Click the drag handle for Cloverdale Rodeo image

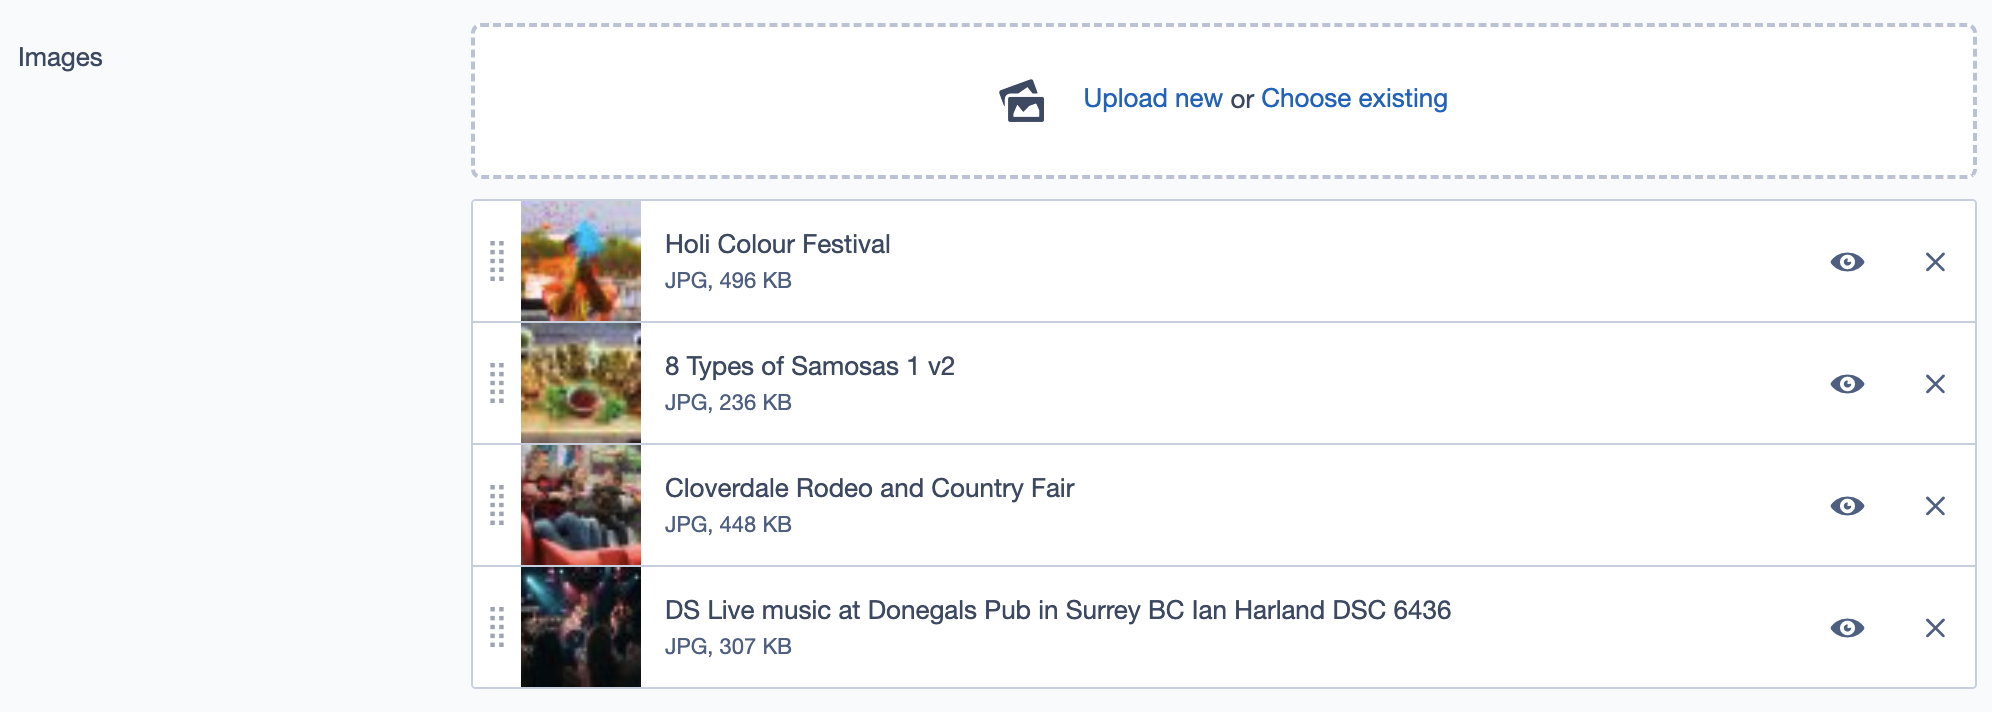[497, 505]
